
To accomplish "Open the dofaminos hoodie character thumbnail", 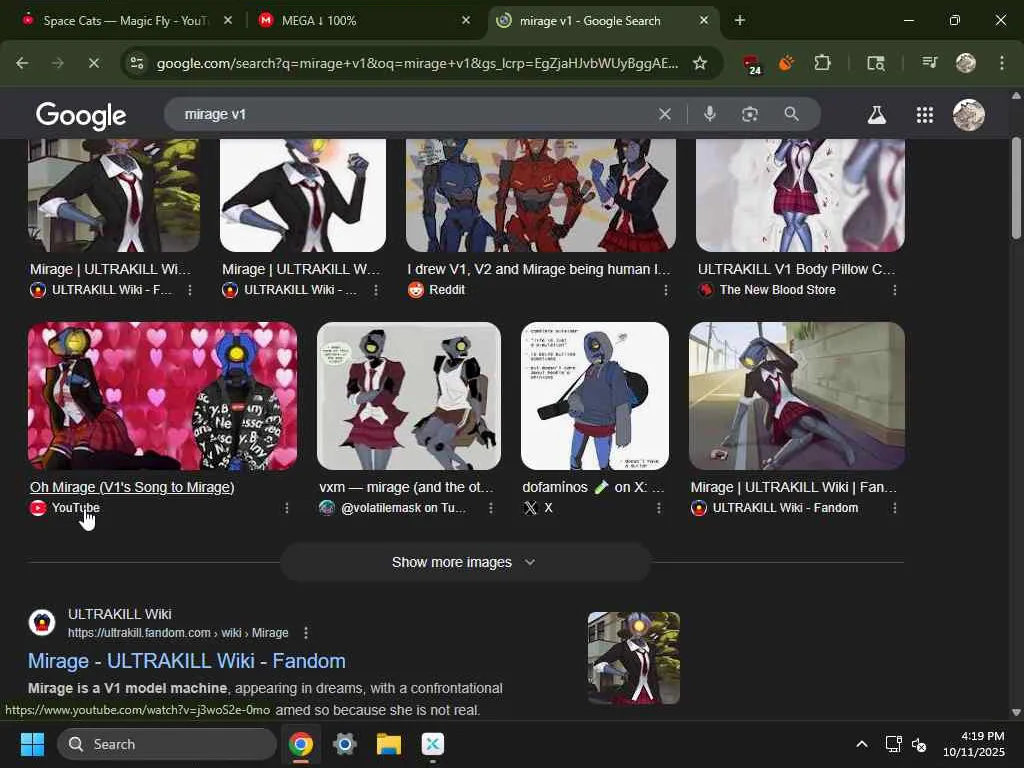I will tap(595, 396).
